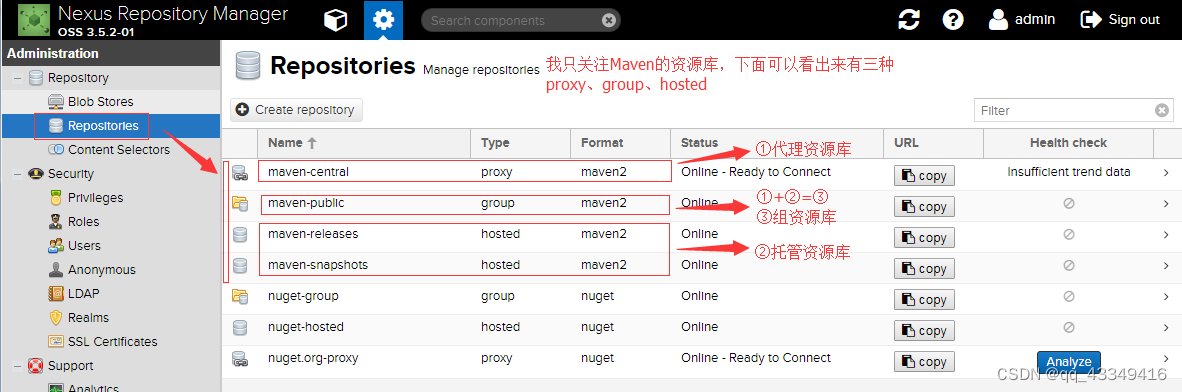1182x392 pixels.
Task: Copy the maven-snapshots URL
Action: (924, 268)
